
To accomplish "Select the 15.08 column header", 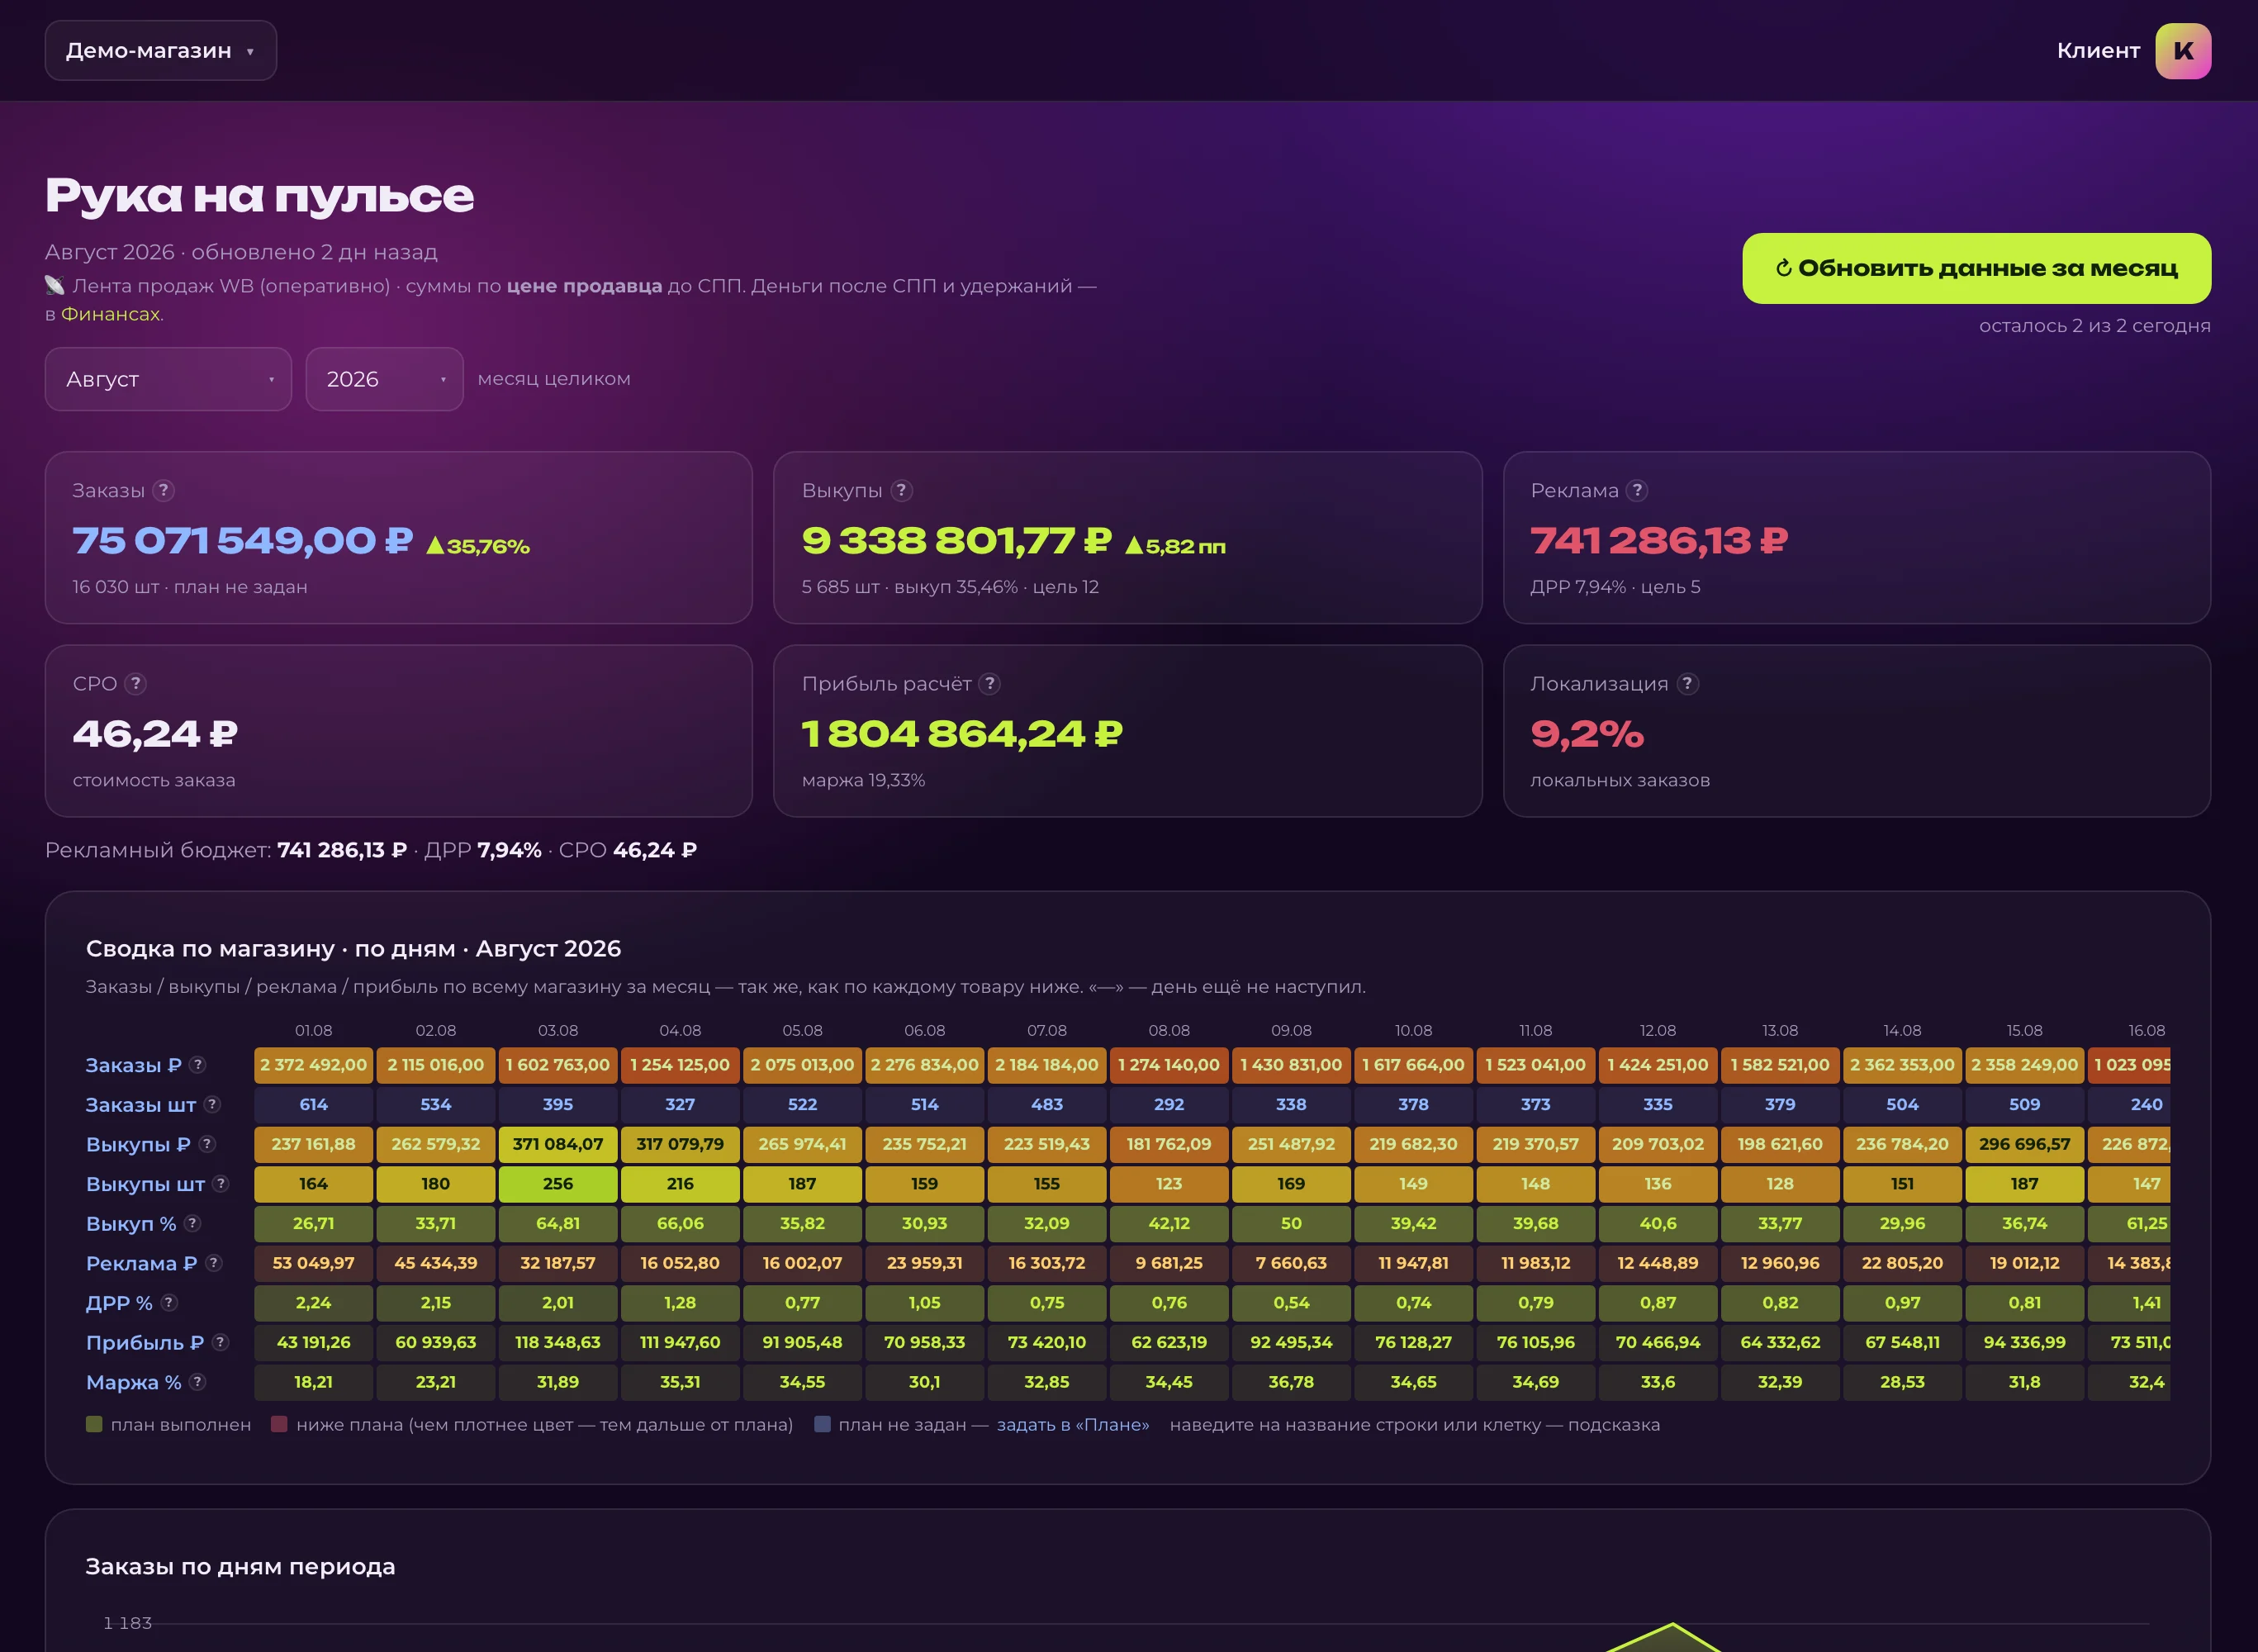I will [x=2024, y=1030].
